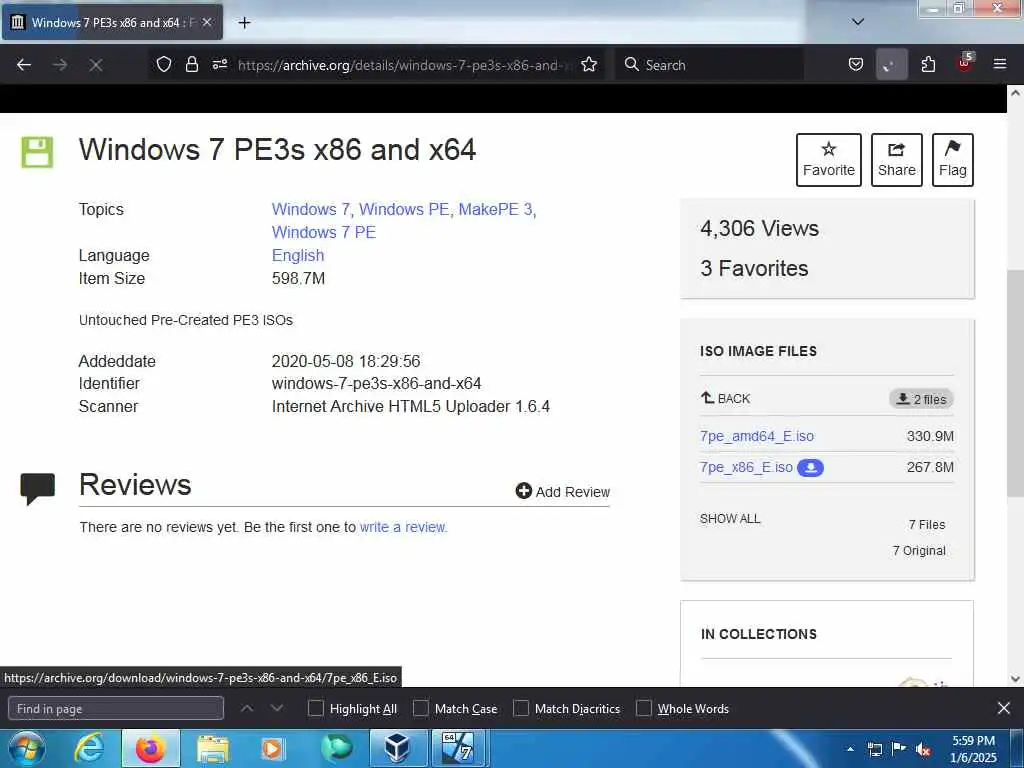Follow the write a review link
The image size is (1024, 768).
point(403,527)
